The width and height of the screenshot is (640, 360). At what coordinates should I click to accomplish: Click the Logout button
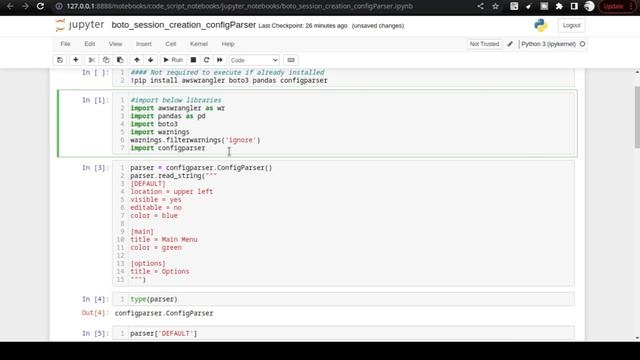coord(571,25)
